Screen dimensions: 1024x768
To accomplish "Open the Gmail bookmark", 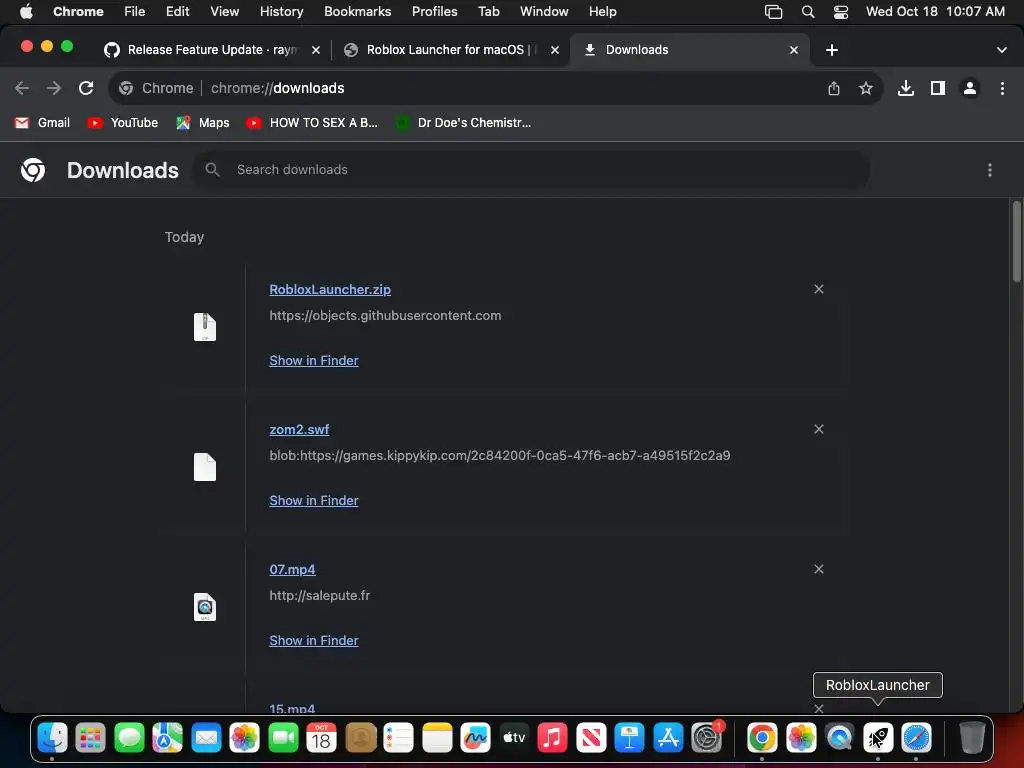I will pyautogui.click(x=42, y=123).
